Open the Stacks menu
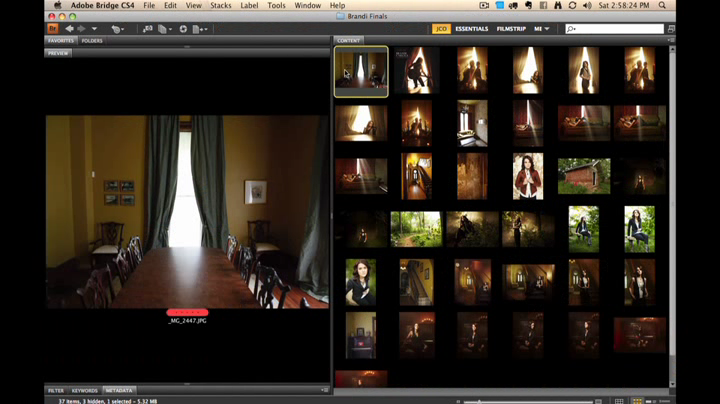This screenshot has width=720, height=404. point(220,6)
